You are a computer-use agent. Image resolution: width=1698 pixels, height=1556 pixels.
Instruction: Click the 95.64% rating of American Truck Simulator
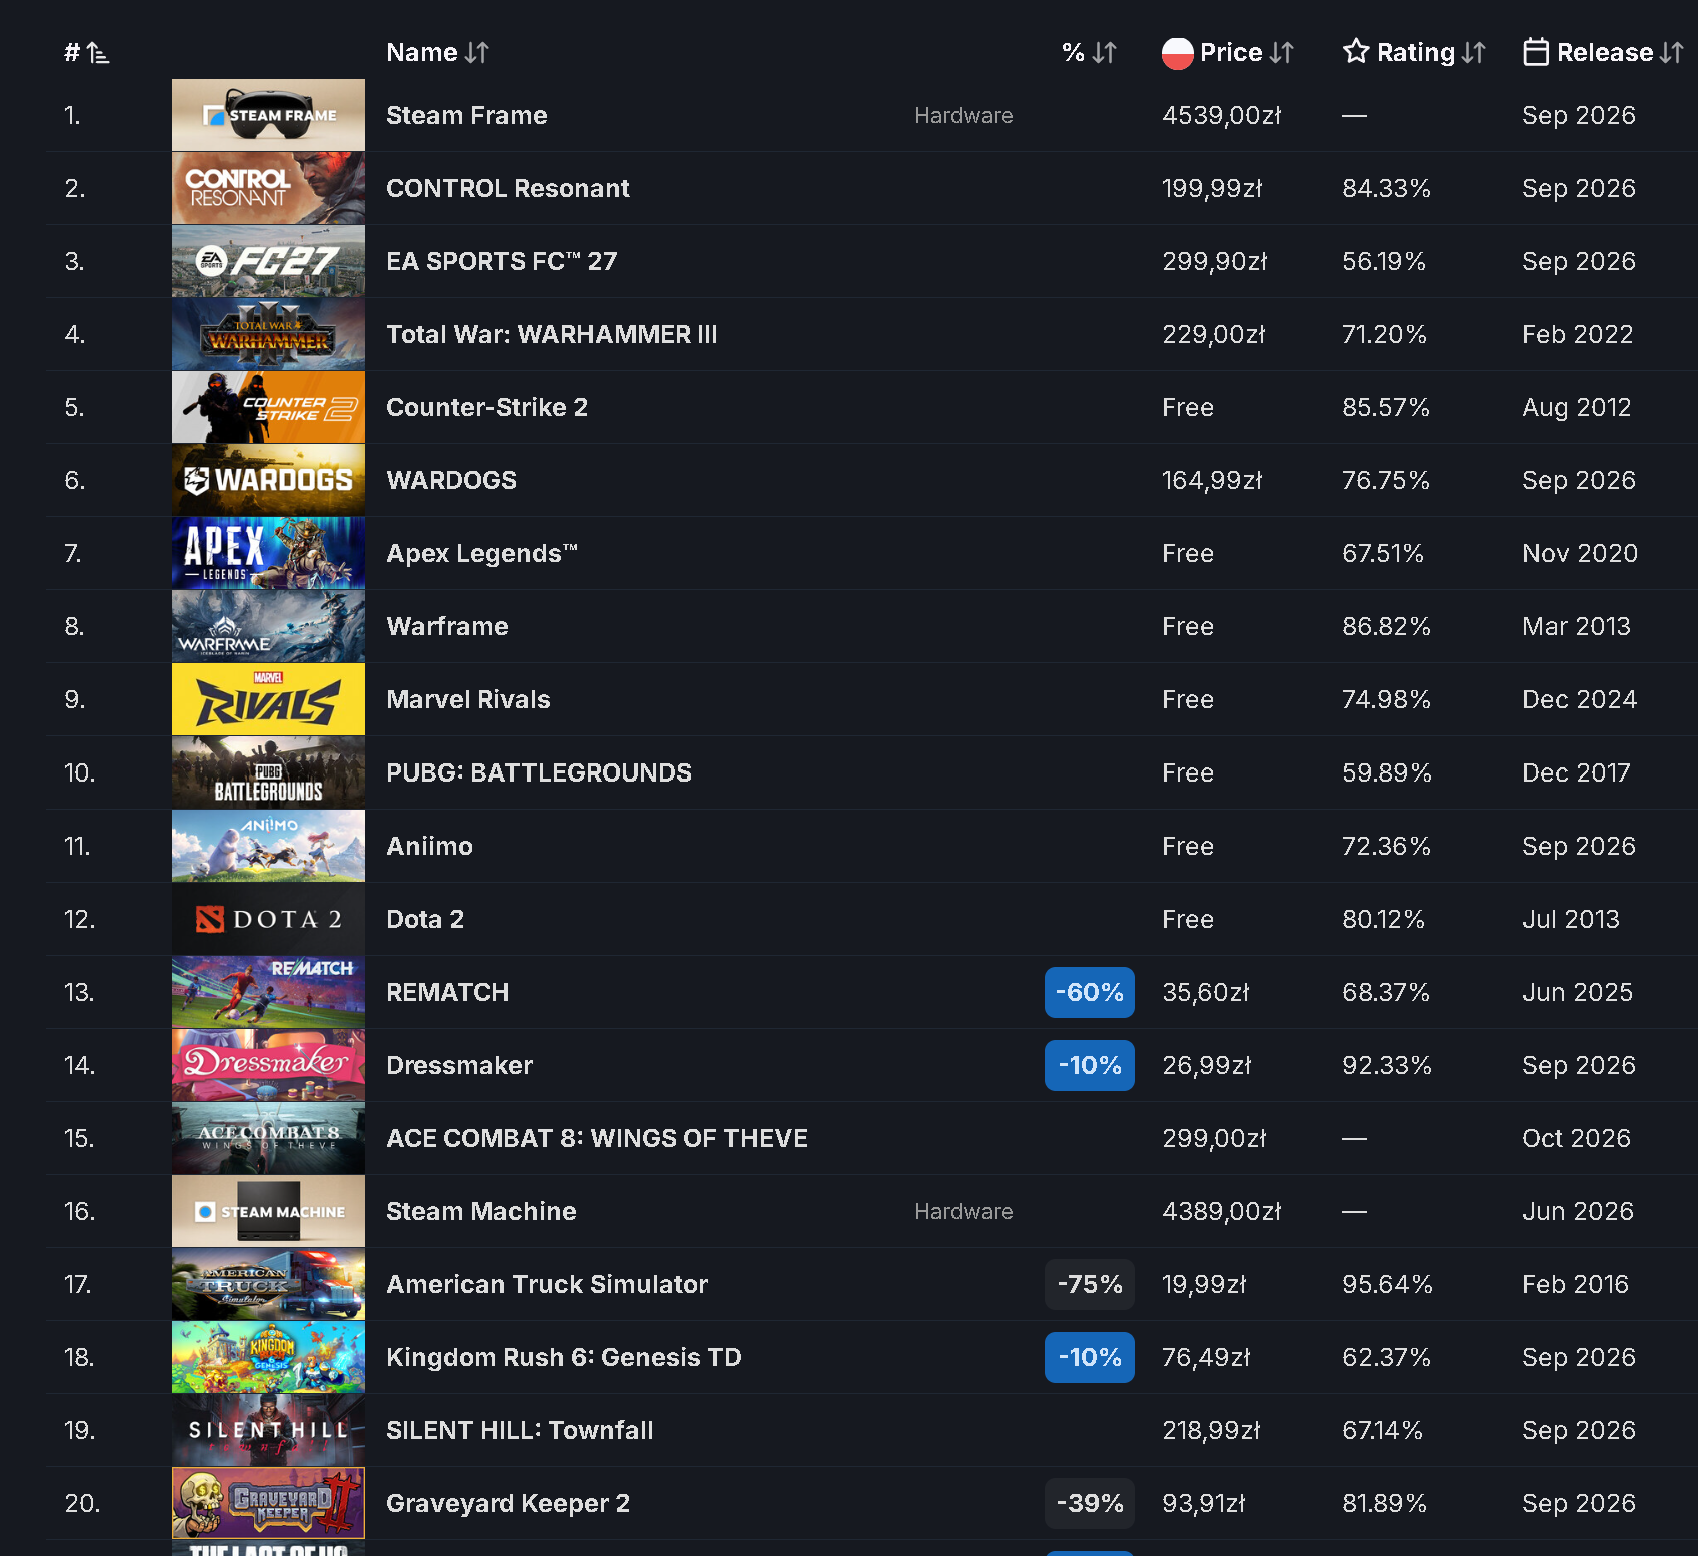coord(1387,1284)
